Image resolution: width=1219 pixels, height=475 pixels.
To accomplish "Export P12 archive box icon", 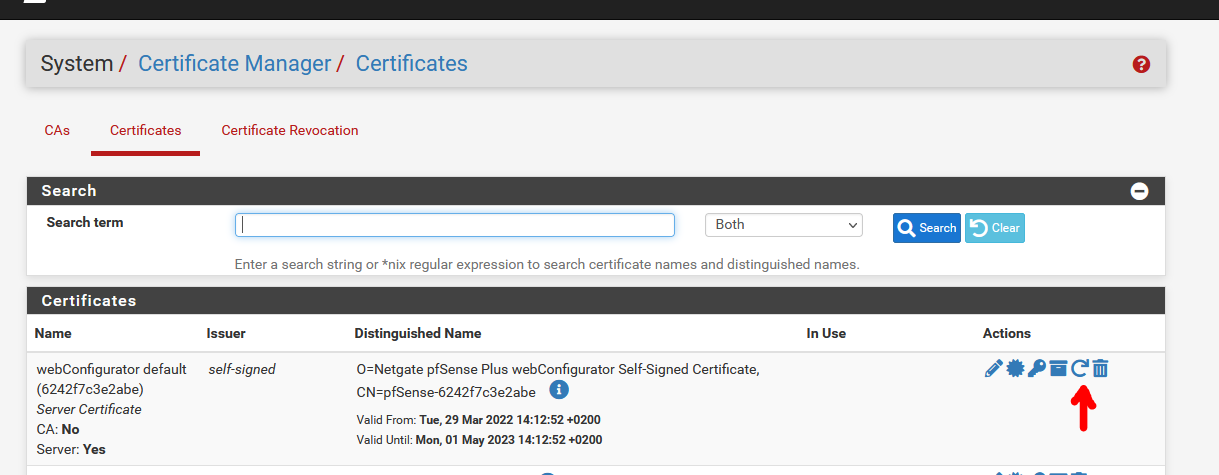I will 1058,368.
